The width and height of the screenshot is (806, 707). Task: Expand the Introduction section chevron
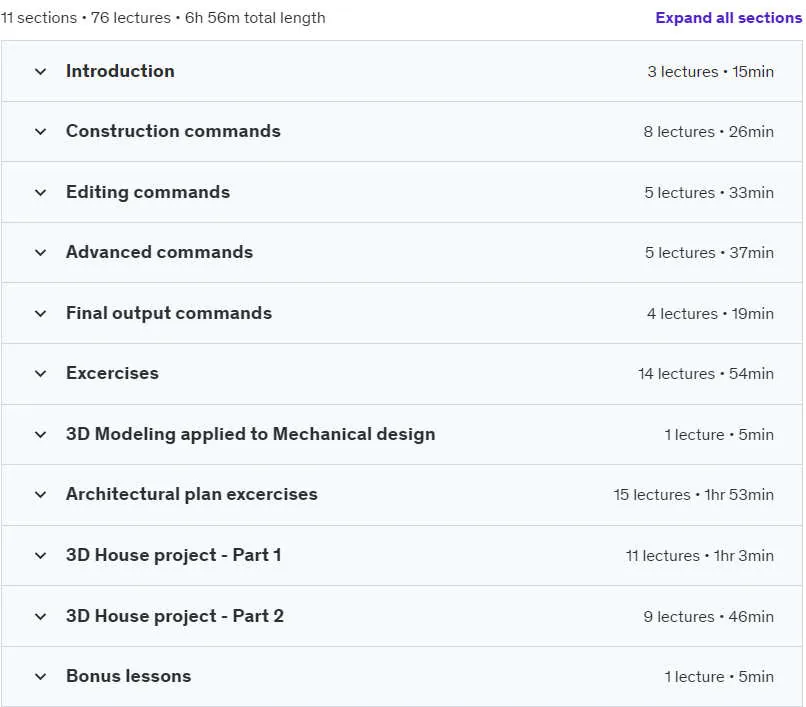(x=41, y=71)
